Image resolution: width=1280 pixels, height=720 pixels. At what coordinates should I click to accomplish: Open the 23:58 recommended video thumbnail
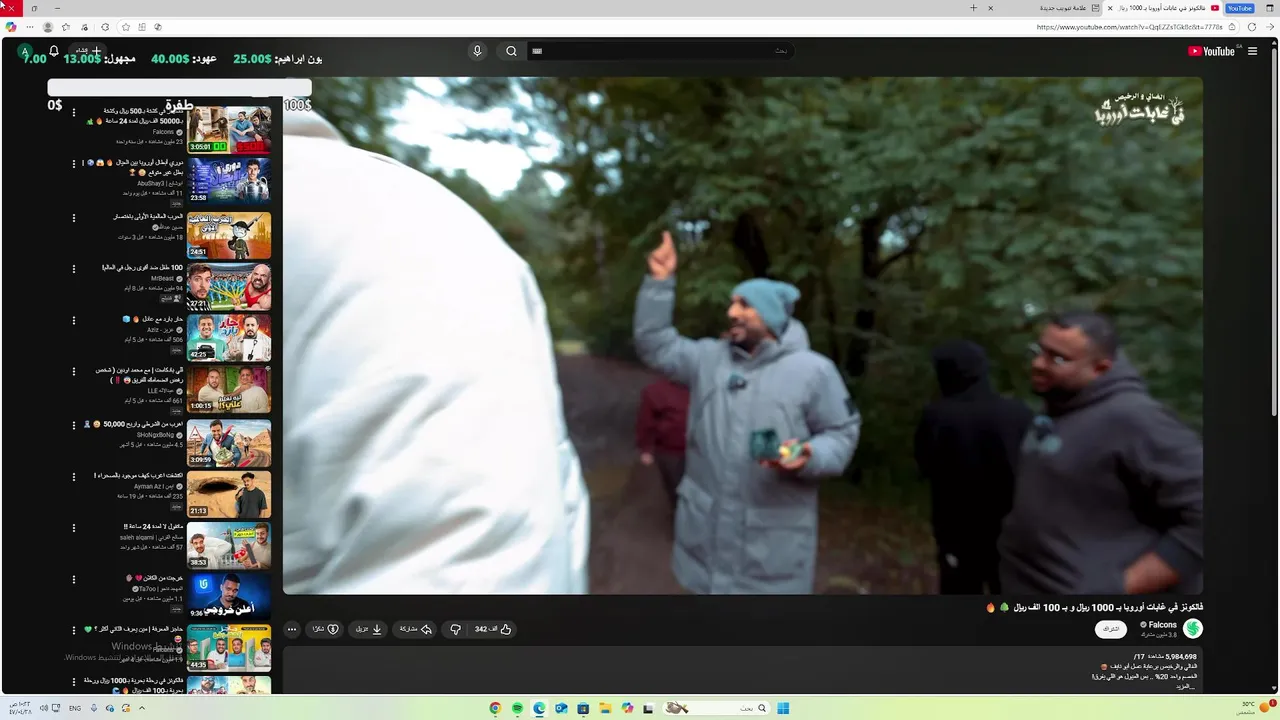pos(229,181)
